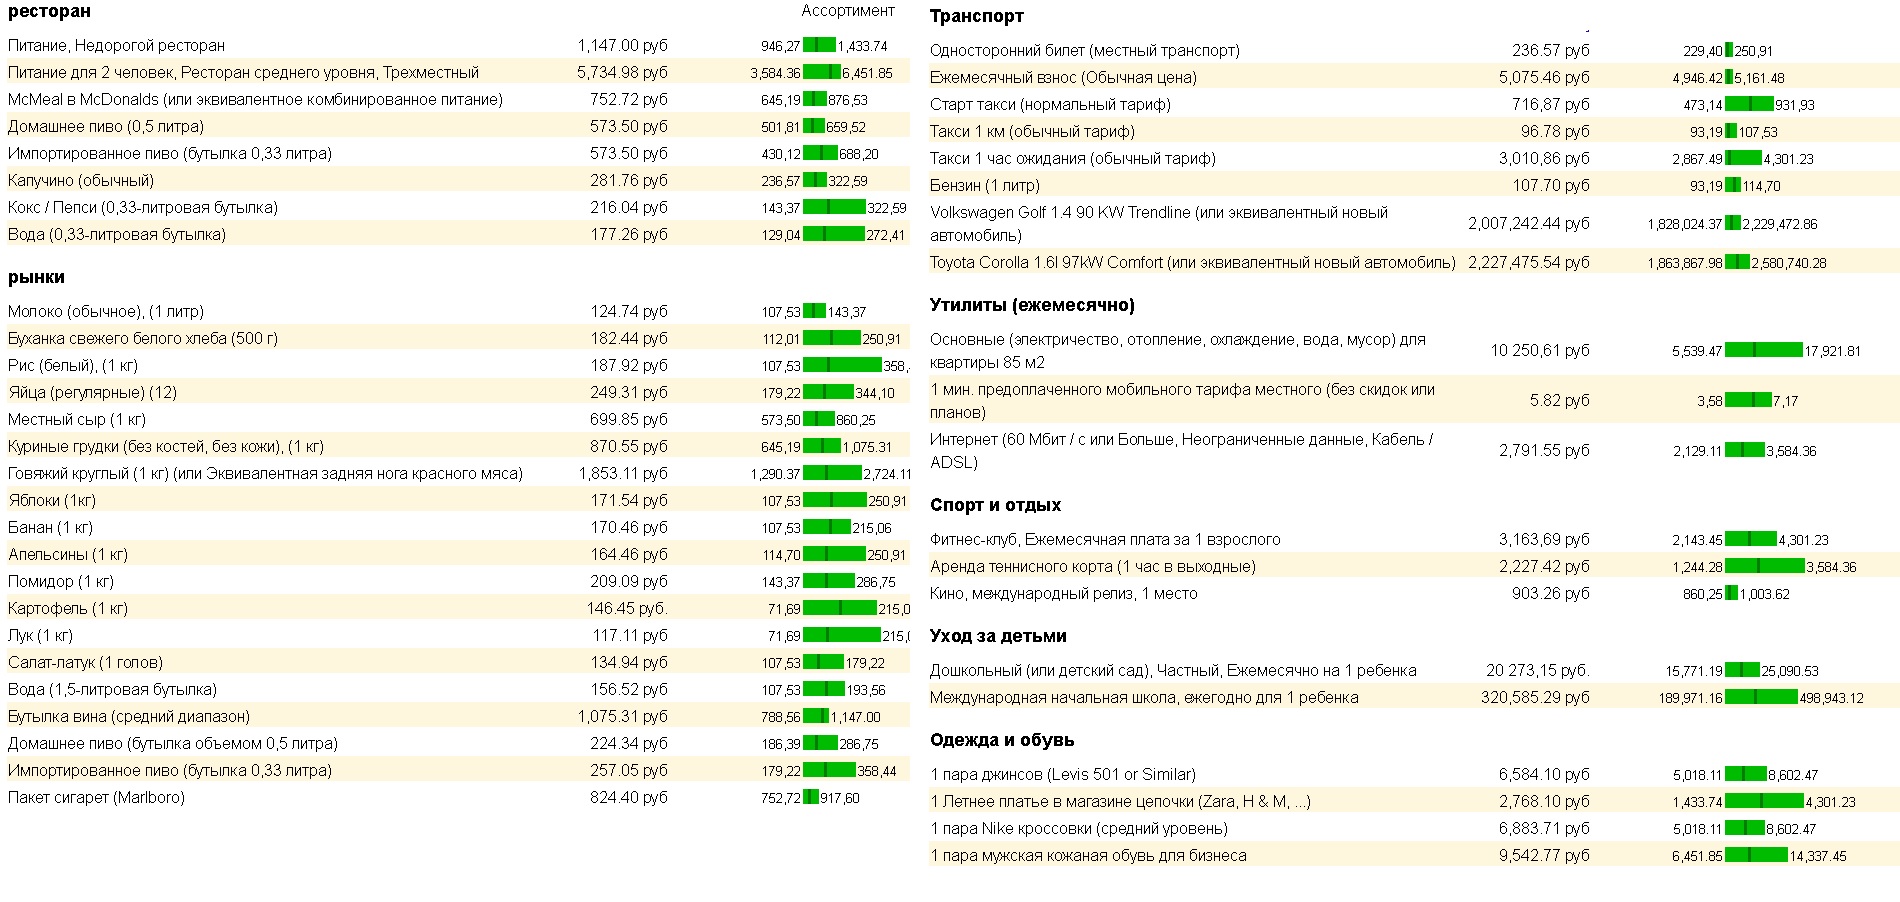Select the 'Пакет сигарет (Marlboro)' label
Screen dimensions: 1900x902
(x=96, y=798)
